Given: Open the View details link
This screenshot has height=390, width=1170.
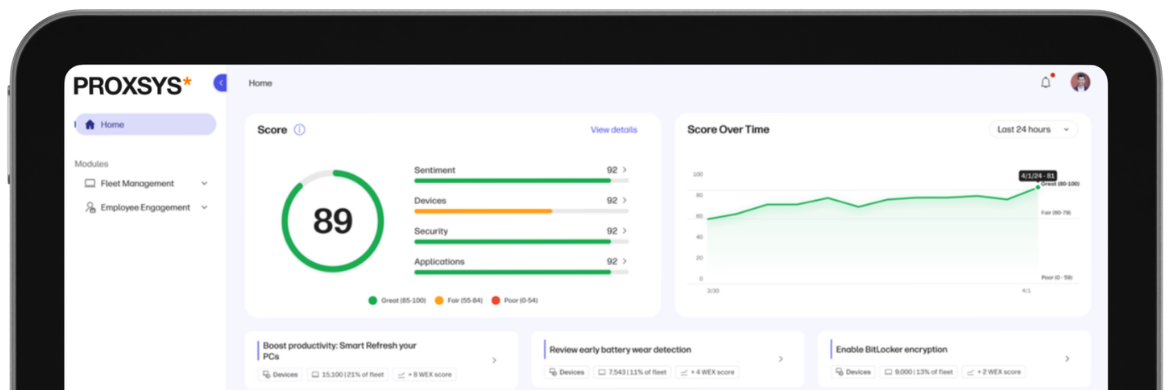Looking at the screenshot, I should click(x=614, y=130).
